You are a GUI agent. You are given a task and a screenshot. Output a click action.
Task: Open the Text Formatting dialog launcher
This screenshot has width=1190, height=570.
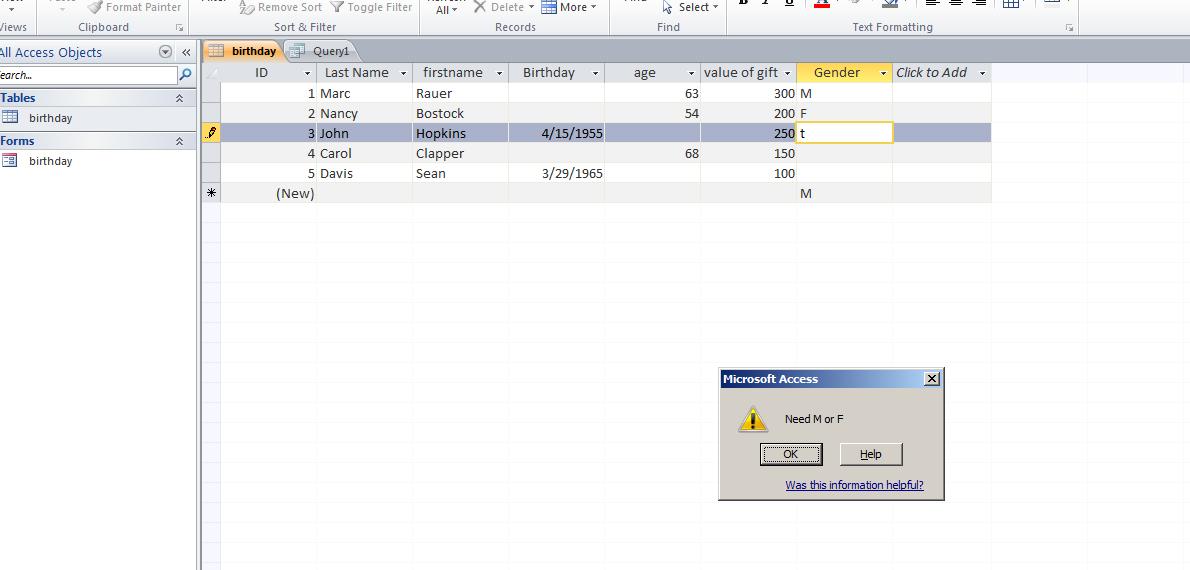(1069, 27)
